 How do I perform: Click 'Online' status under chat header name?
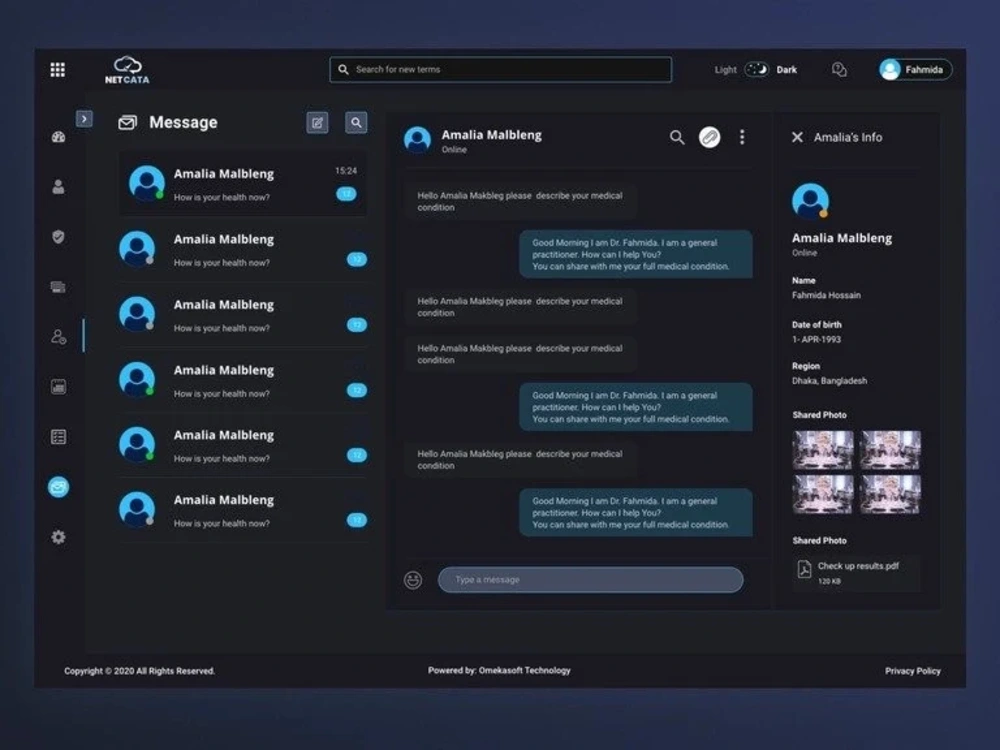454,150
